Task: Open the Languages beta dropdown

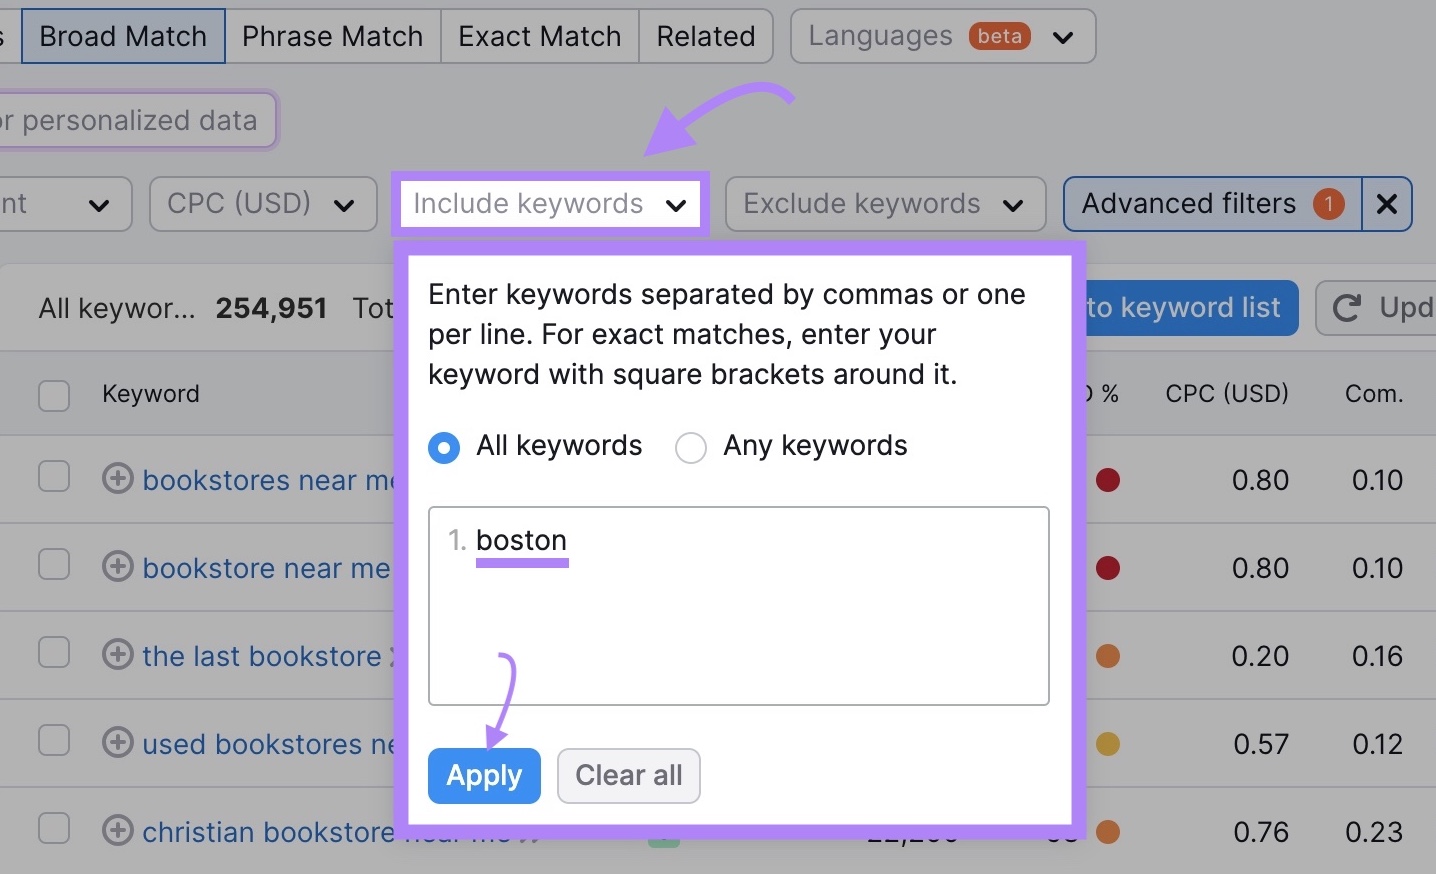Action: tap(943, 36)
